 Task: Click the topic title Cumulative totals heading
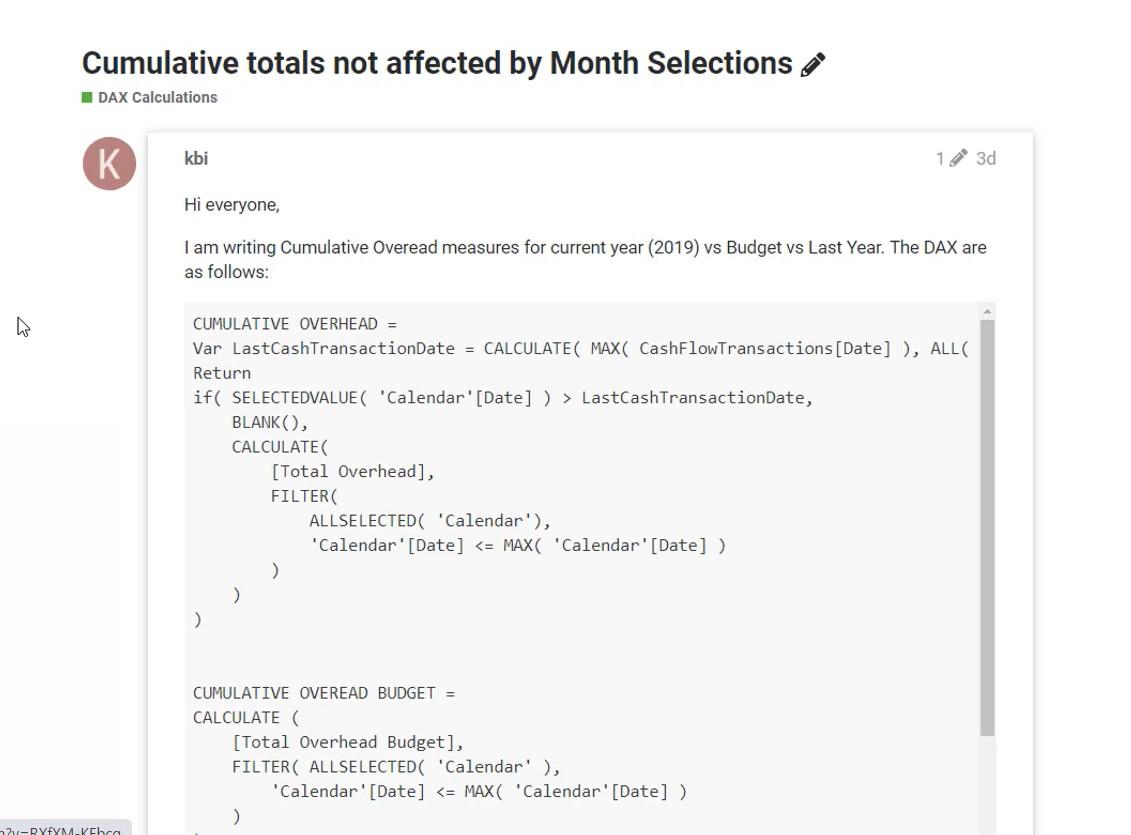(437, 63)
